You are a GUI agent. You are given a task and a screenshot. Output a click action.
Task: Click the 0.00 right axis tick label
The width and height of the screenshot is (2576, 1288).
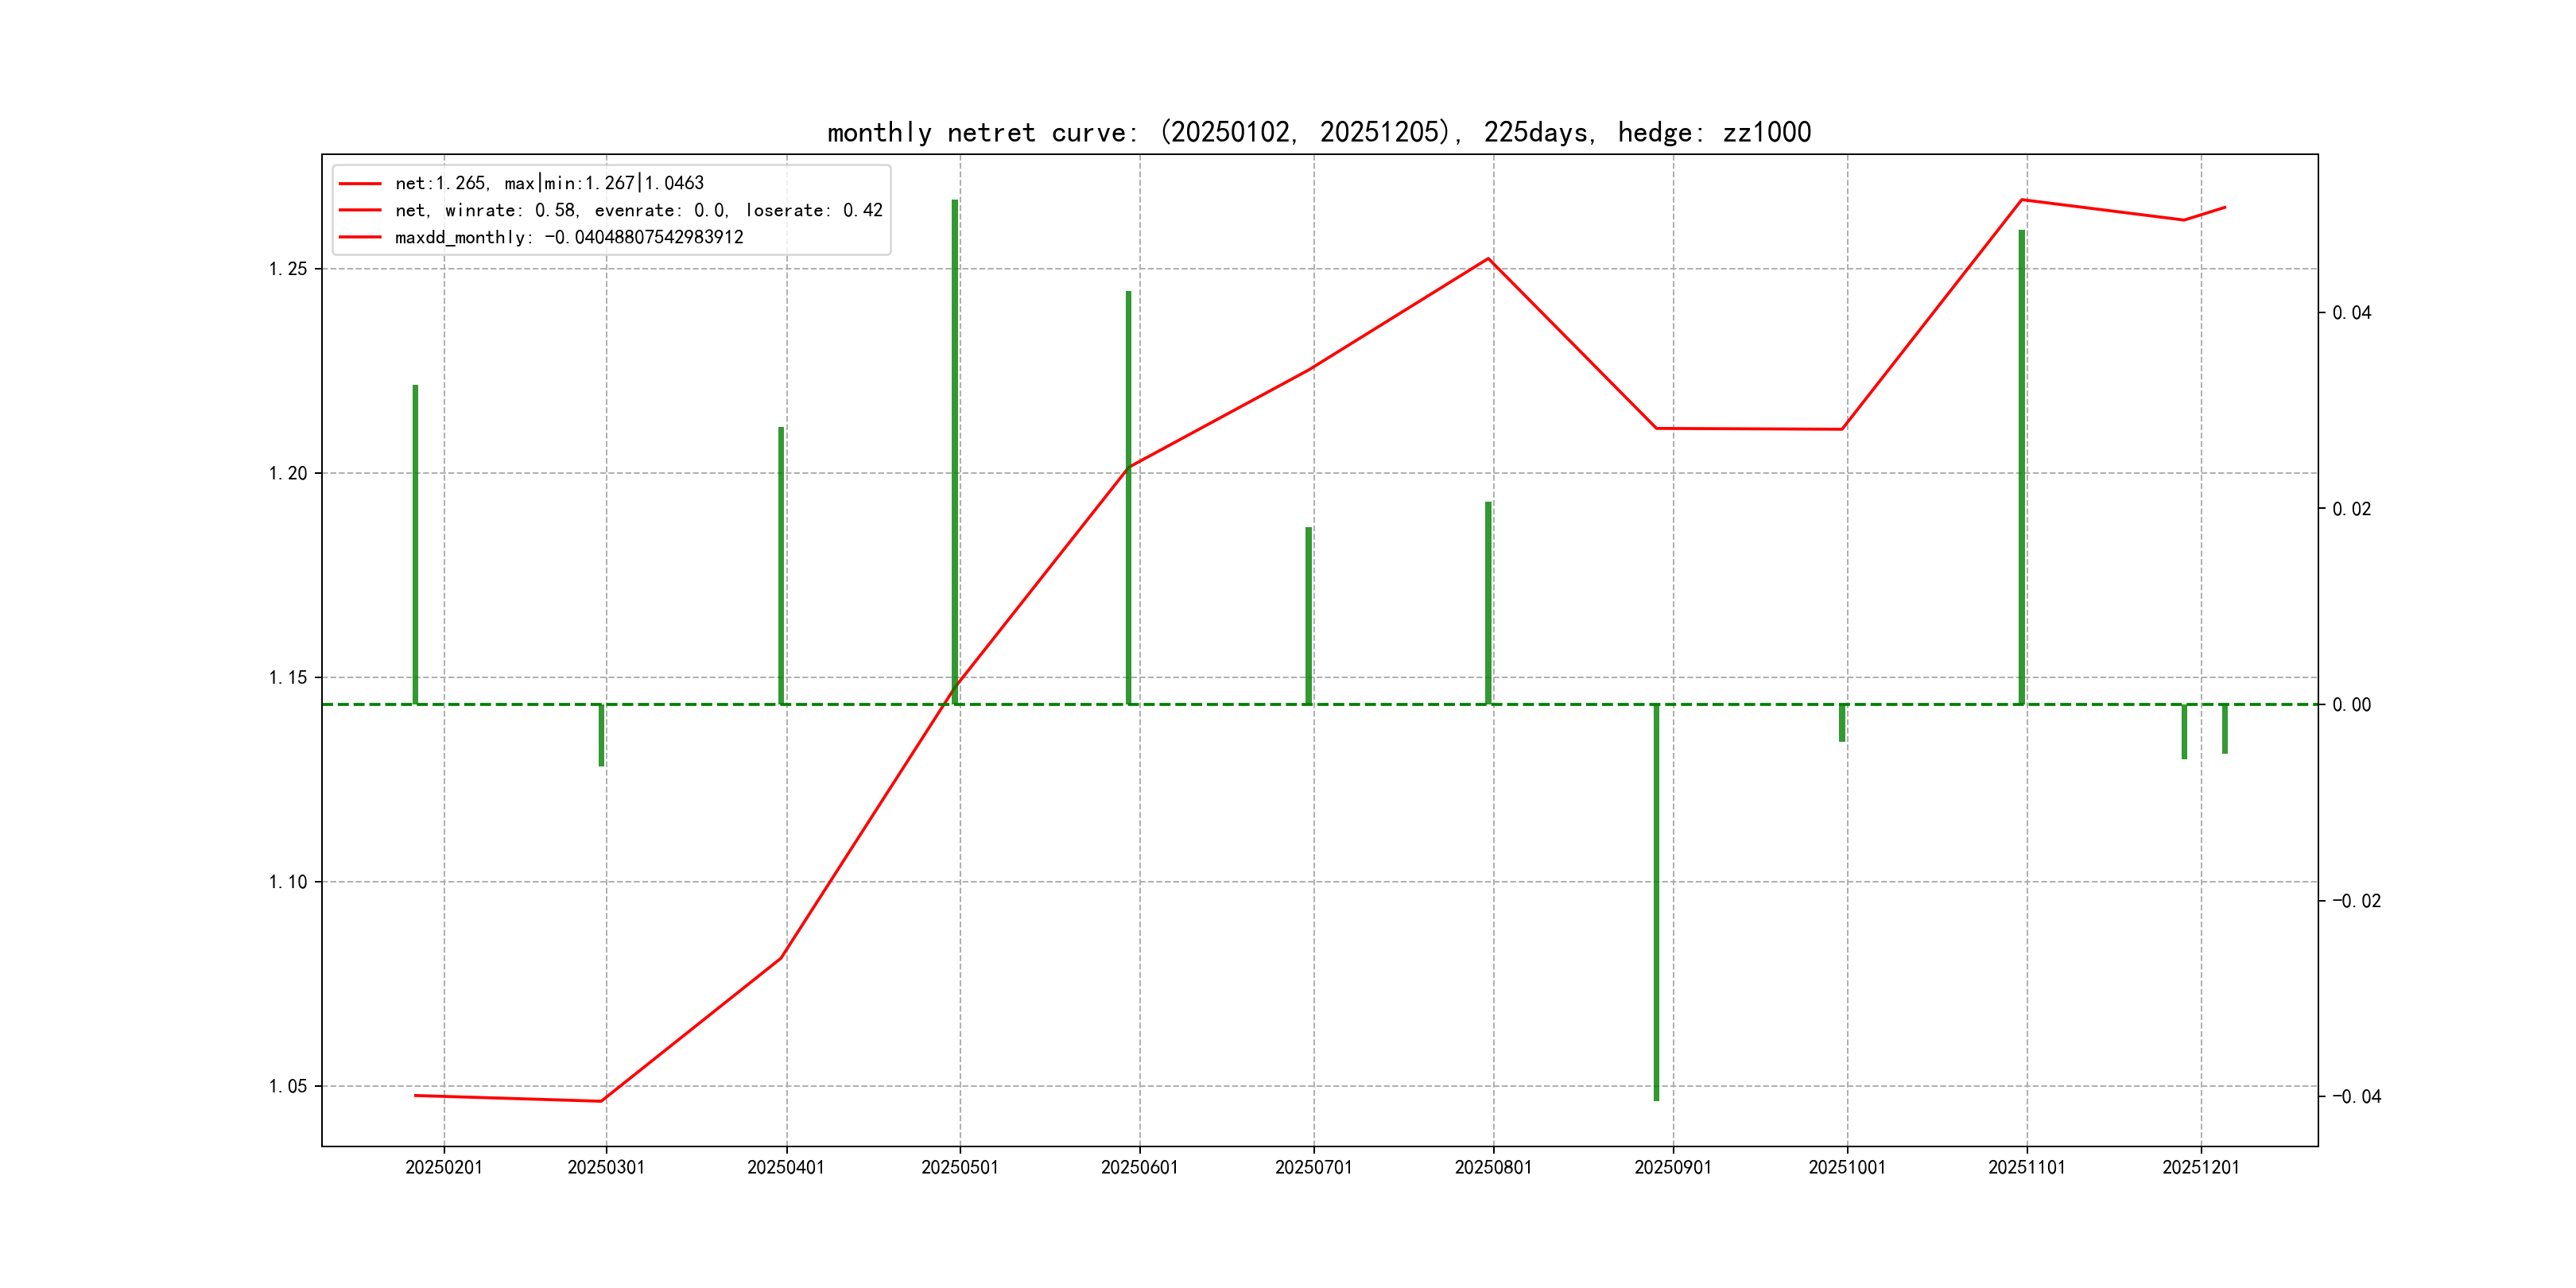pyautogui.click(x=2351, y=705)
